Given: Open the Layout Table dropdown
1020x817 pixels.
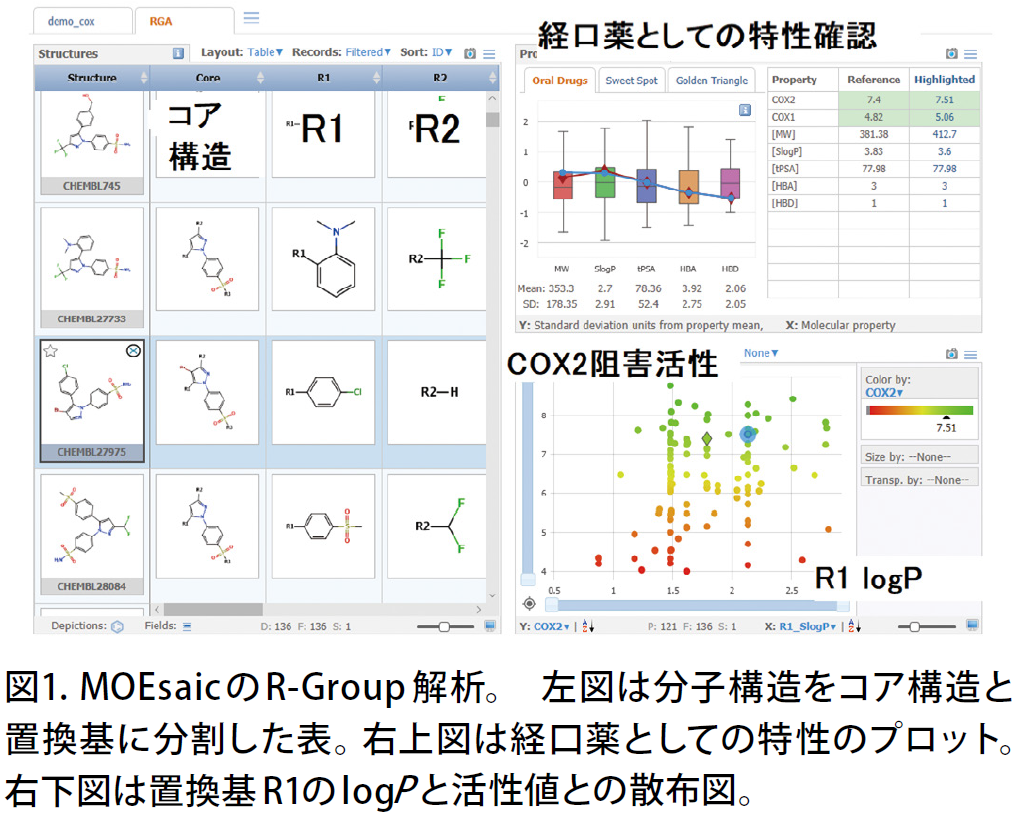Looking at the screenshot, I should [x=265, y=52].
